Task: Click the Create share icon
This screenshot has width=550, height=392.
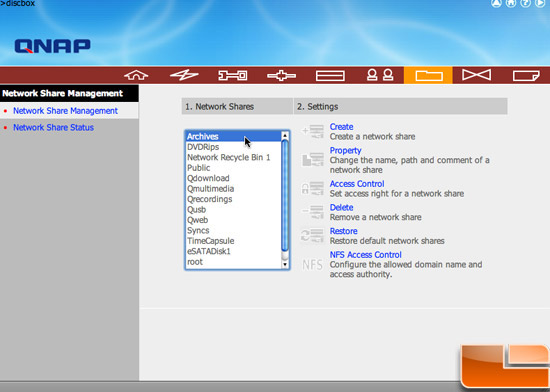Action: click(x=313, y=132)
